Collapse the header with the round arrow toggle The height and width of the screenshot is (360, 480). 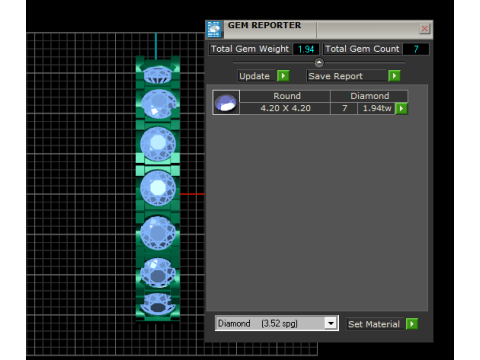click(319, 62)
